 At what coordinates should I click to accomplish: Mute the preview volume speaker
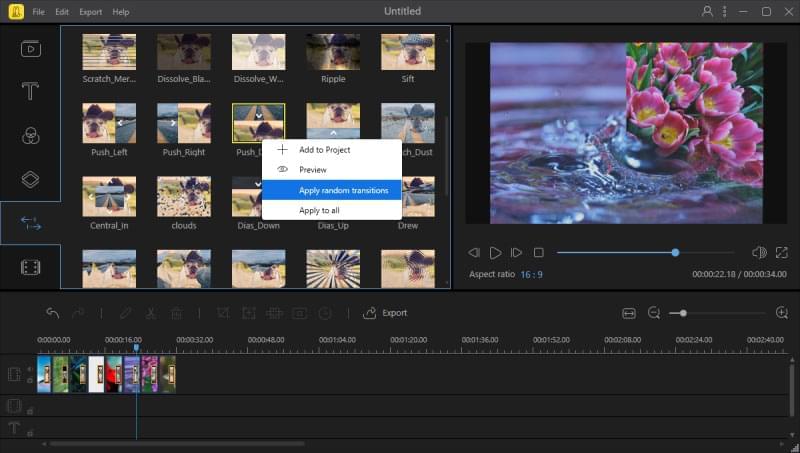(x=759, y=253)
